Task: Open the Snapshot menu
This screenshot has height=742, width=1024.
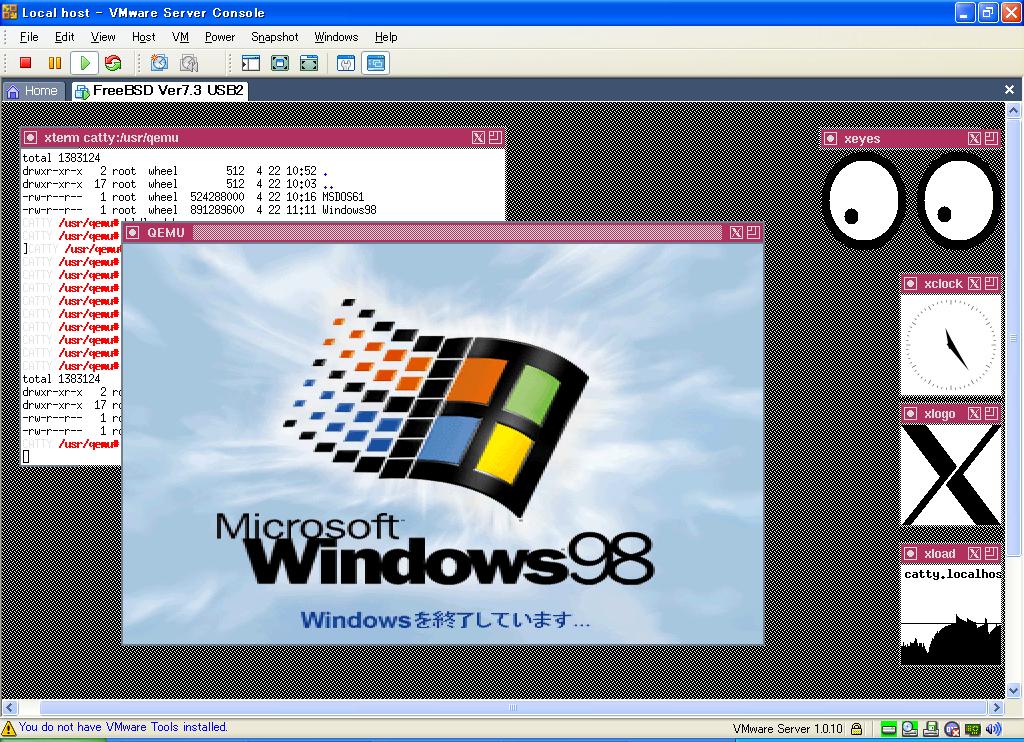Action: pyautogui.click(x=275, y=37)
